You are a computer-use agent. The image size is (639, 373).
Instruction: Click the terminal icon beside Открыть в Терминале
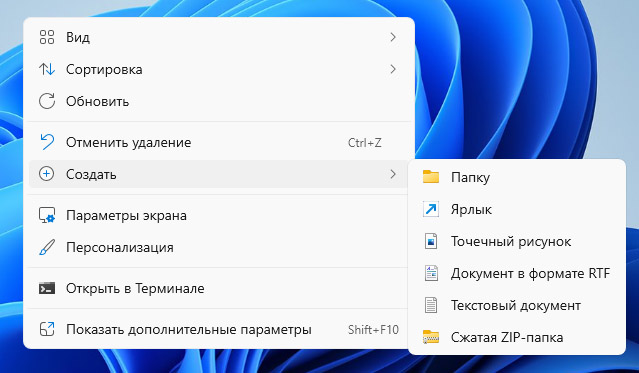(x=47, y=288)
